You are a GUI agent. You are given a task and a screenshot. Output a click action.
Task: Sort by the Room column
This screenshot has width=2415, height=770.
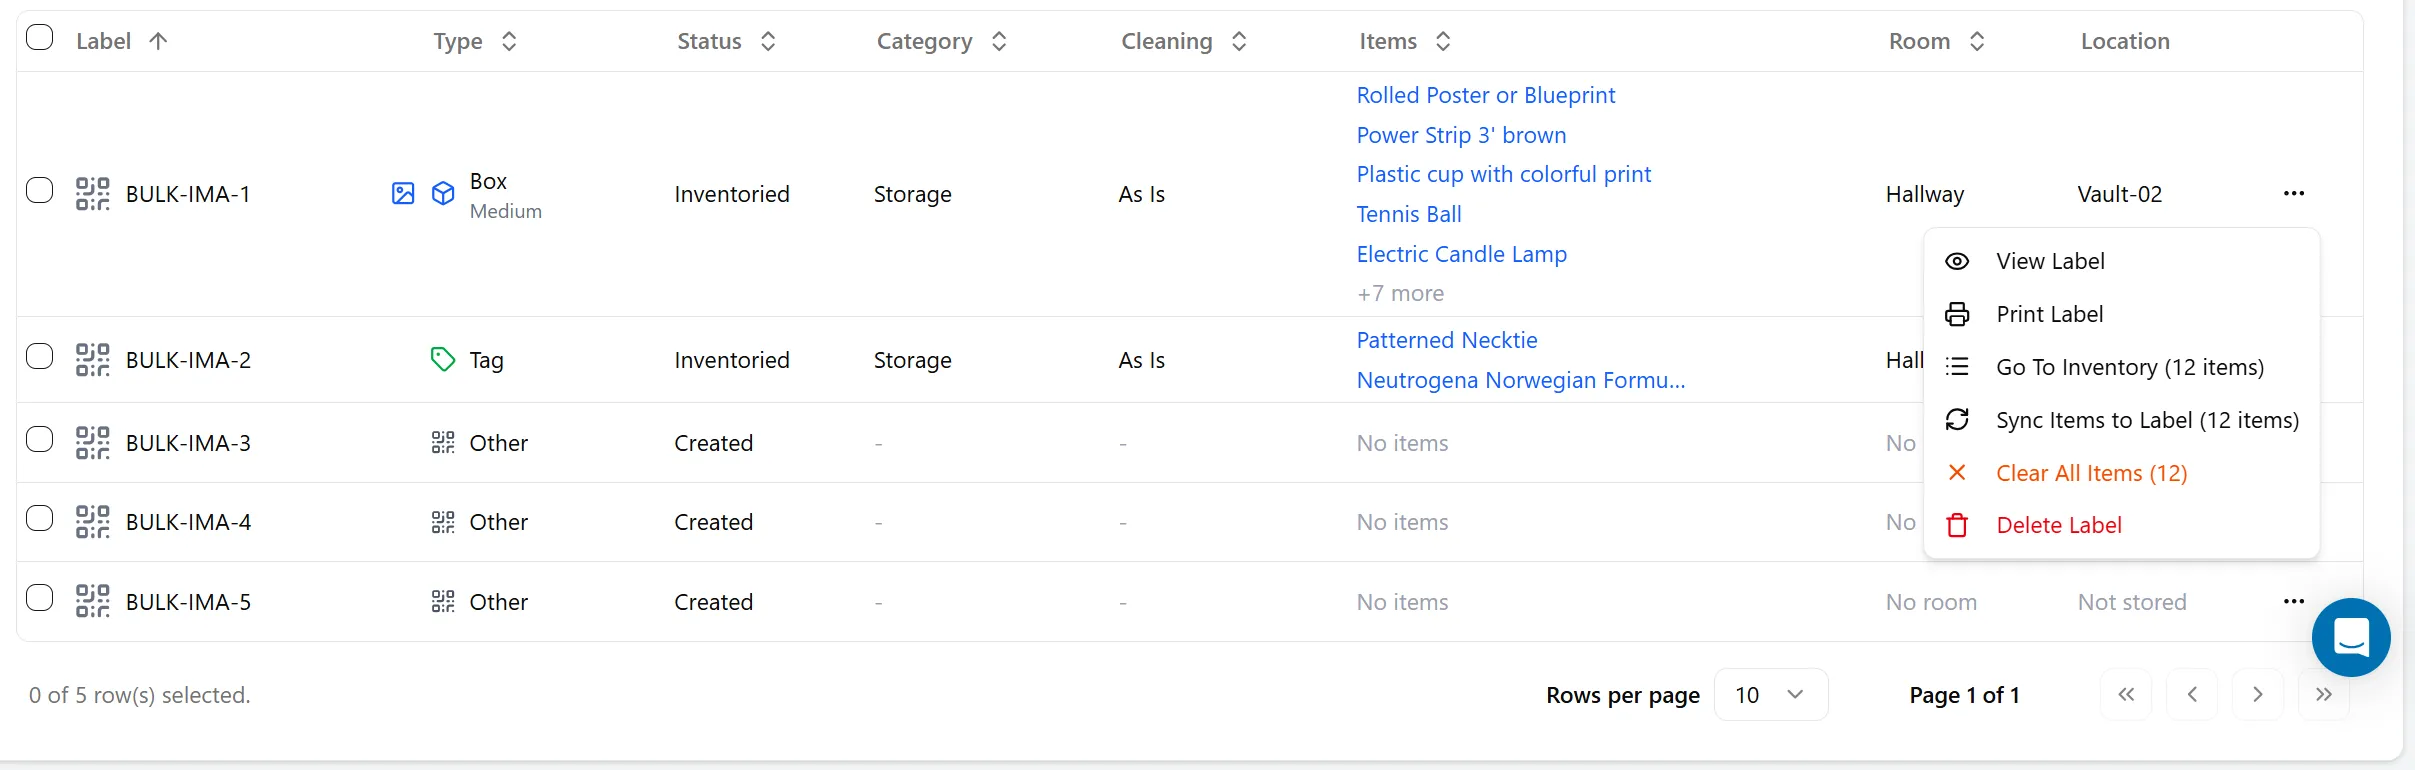pyautogui.click(x=1937, y=41)
